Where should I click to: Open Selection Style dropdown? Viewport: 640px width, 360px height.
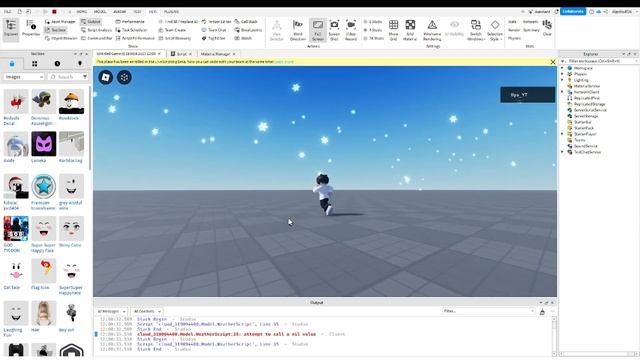495,30
